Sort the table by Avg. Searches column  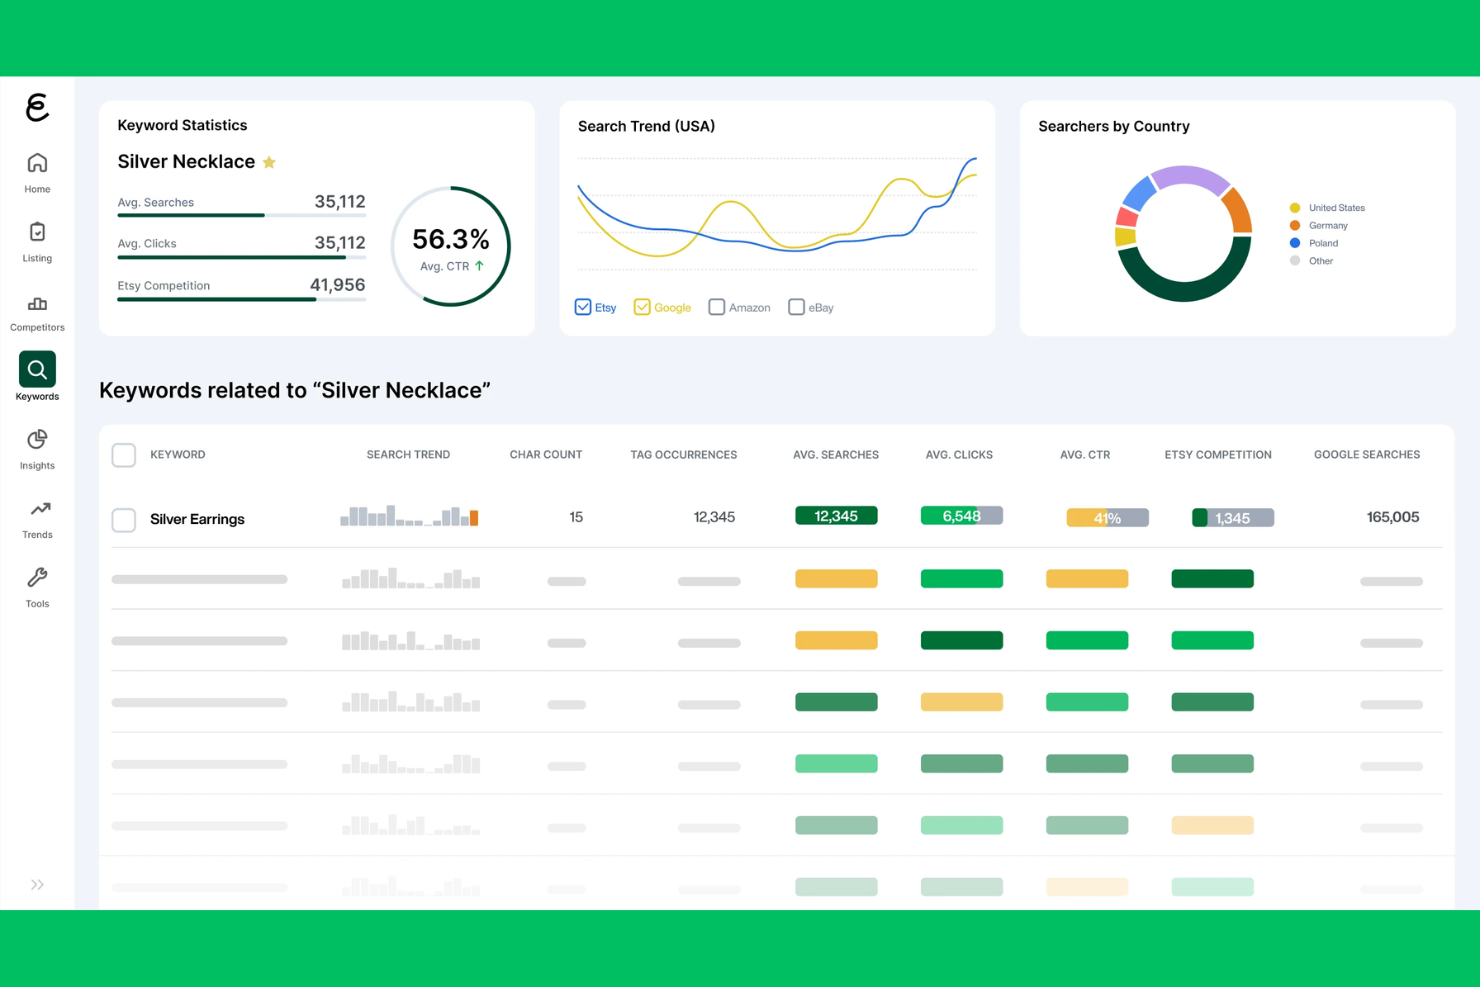(835, 454)
